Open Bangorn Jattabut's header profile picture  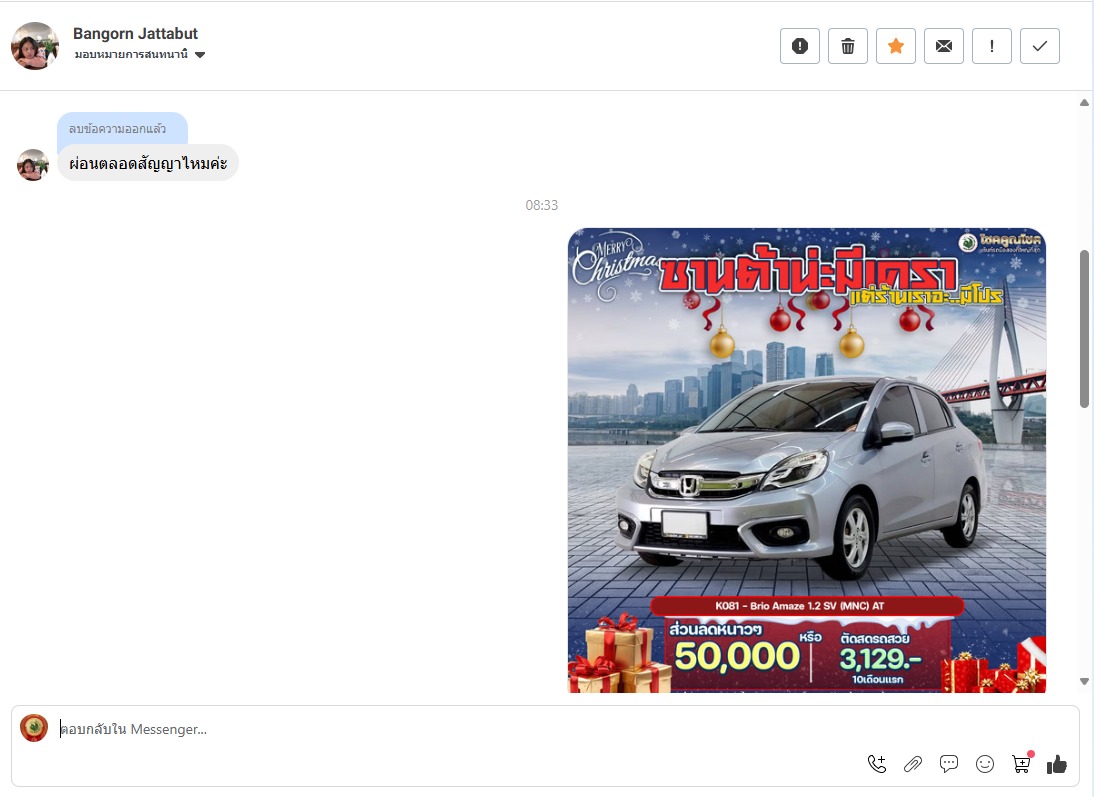click(x=35, y=46)
